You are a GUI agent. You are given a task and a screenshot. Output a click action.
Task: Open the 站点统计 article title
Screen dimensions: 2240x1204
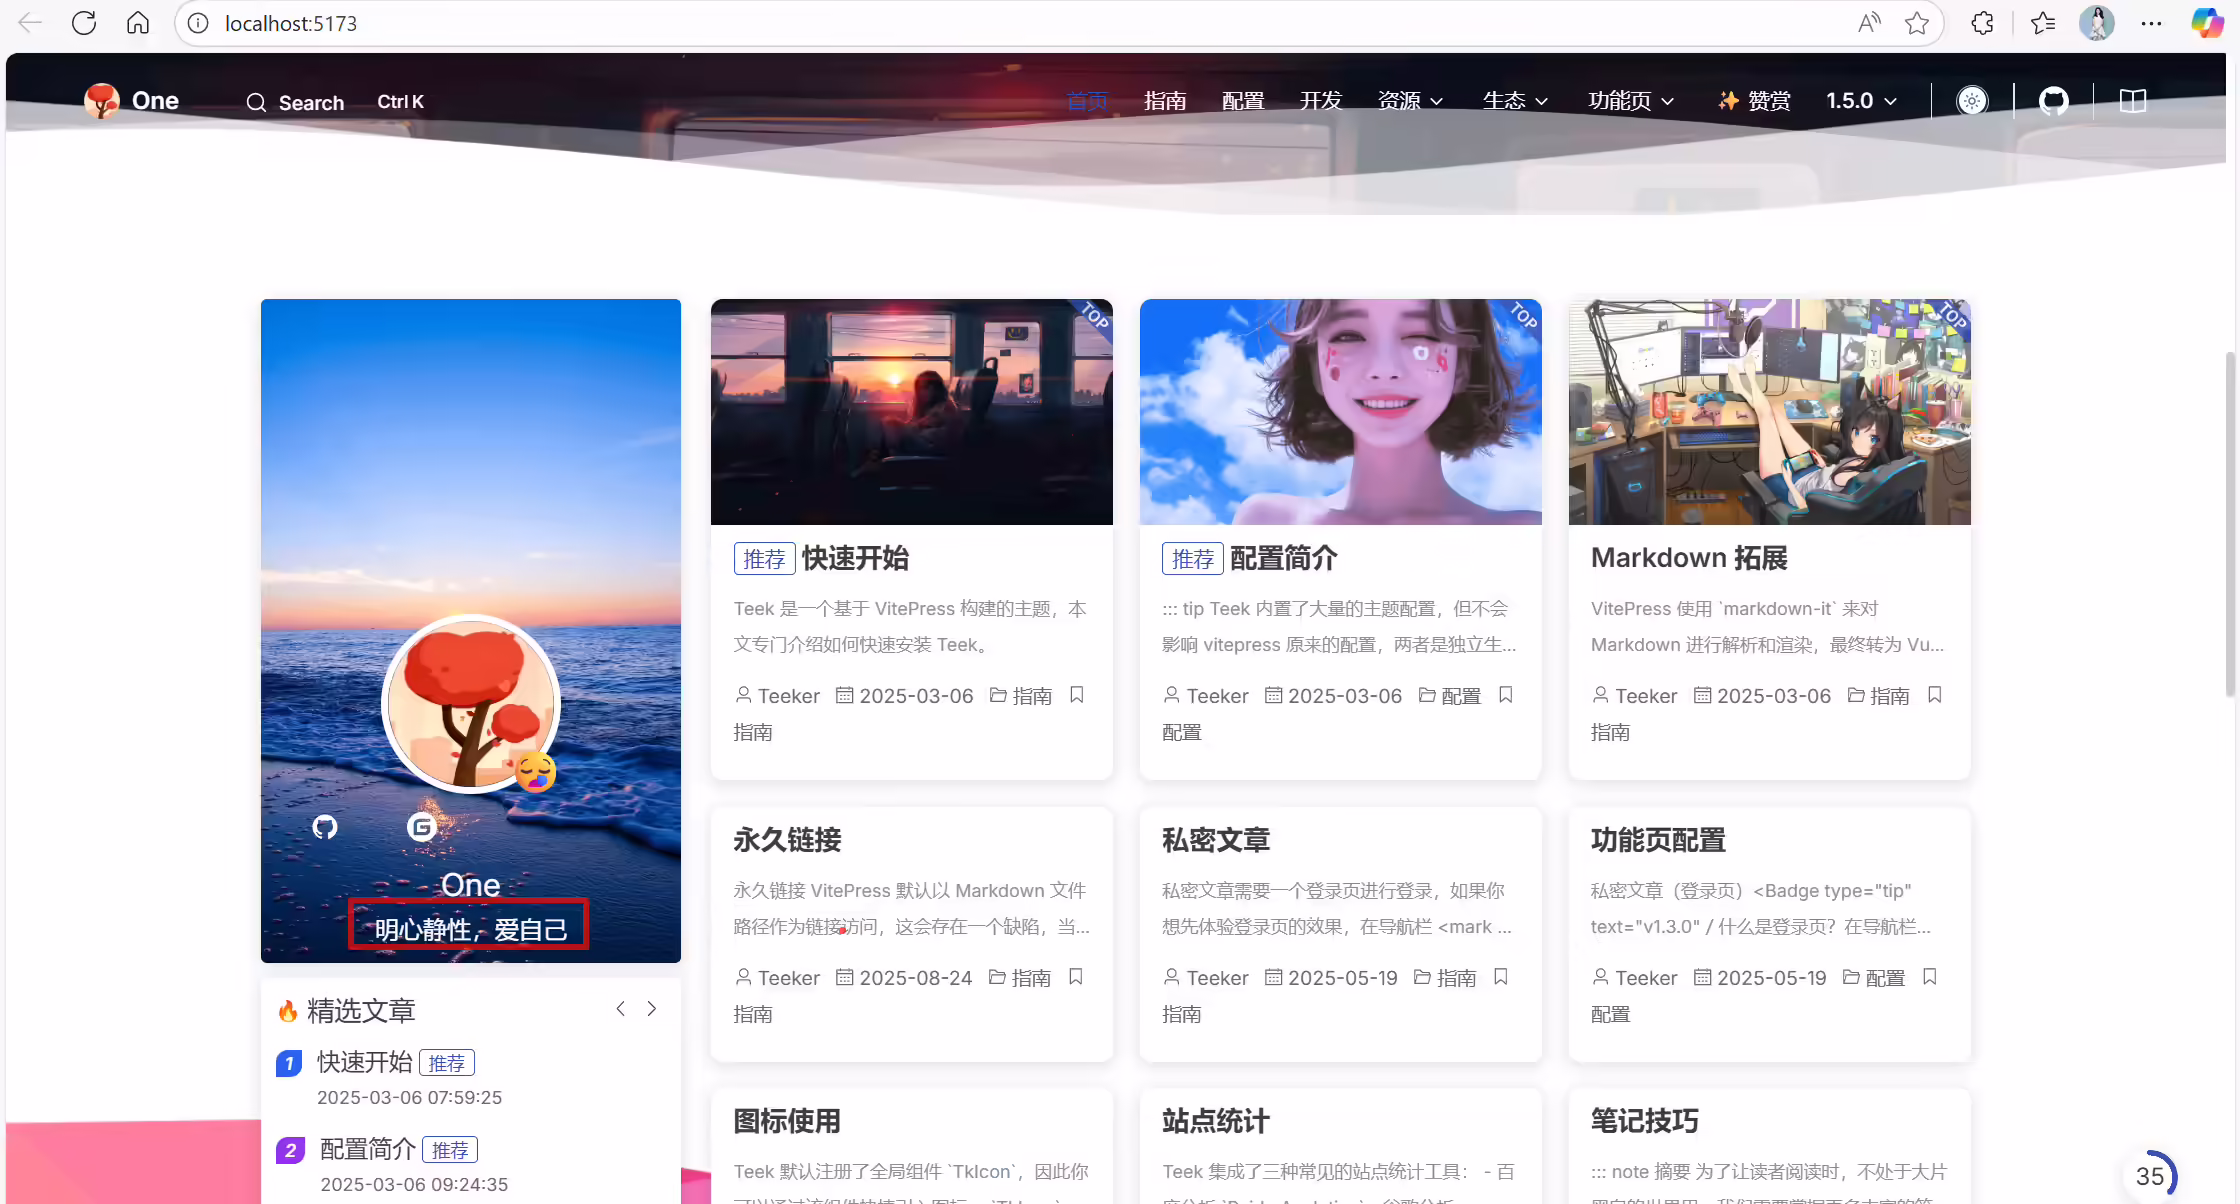(1216, 1121)
